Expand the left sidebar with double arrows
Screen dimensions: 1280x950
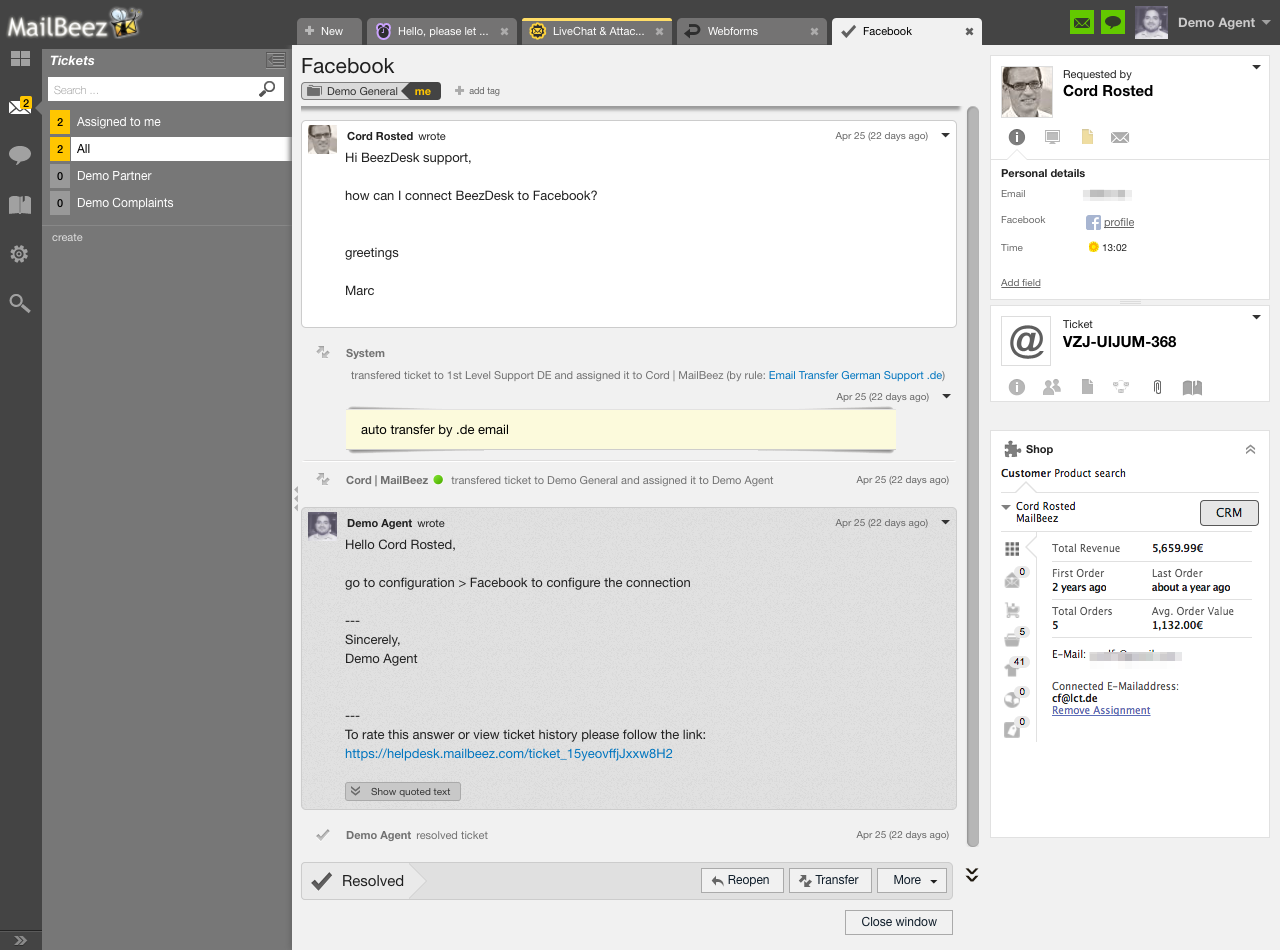click(x=20, y=940)
